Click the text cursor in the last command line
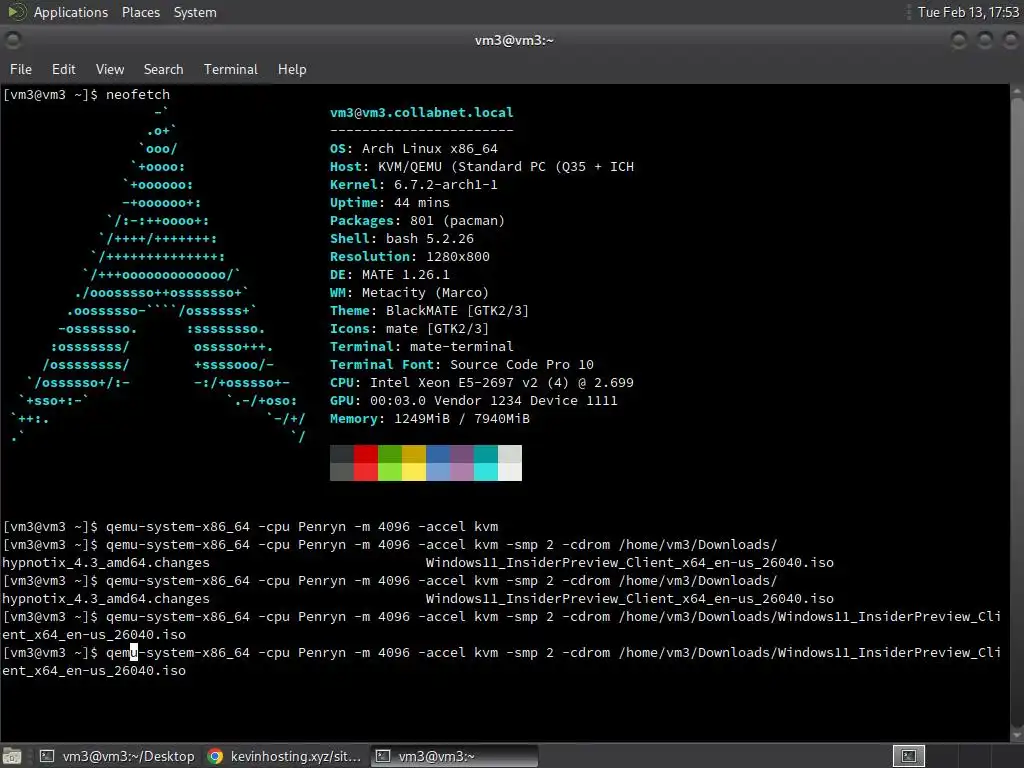 click(x=134, y=652)
